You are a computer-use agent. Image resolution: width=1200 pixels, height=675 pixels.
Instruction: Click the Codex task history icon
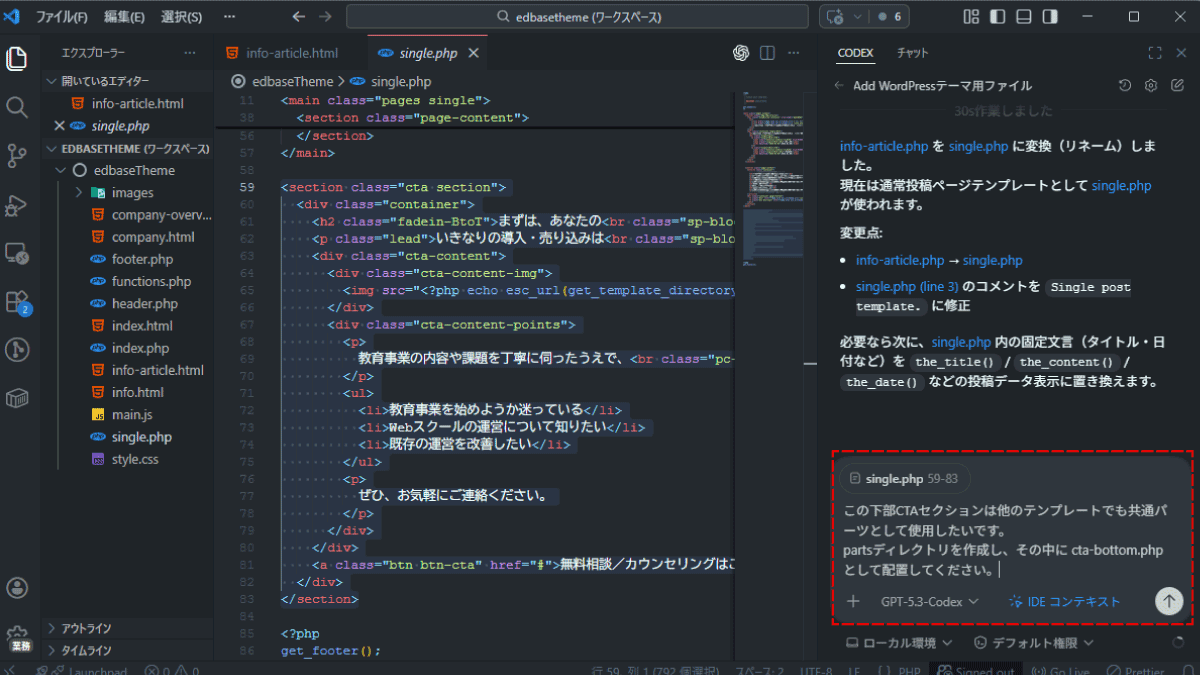tap(1125, 86)
